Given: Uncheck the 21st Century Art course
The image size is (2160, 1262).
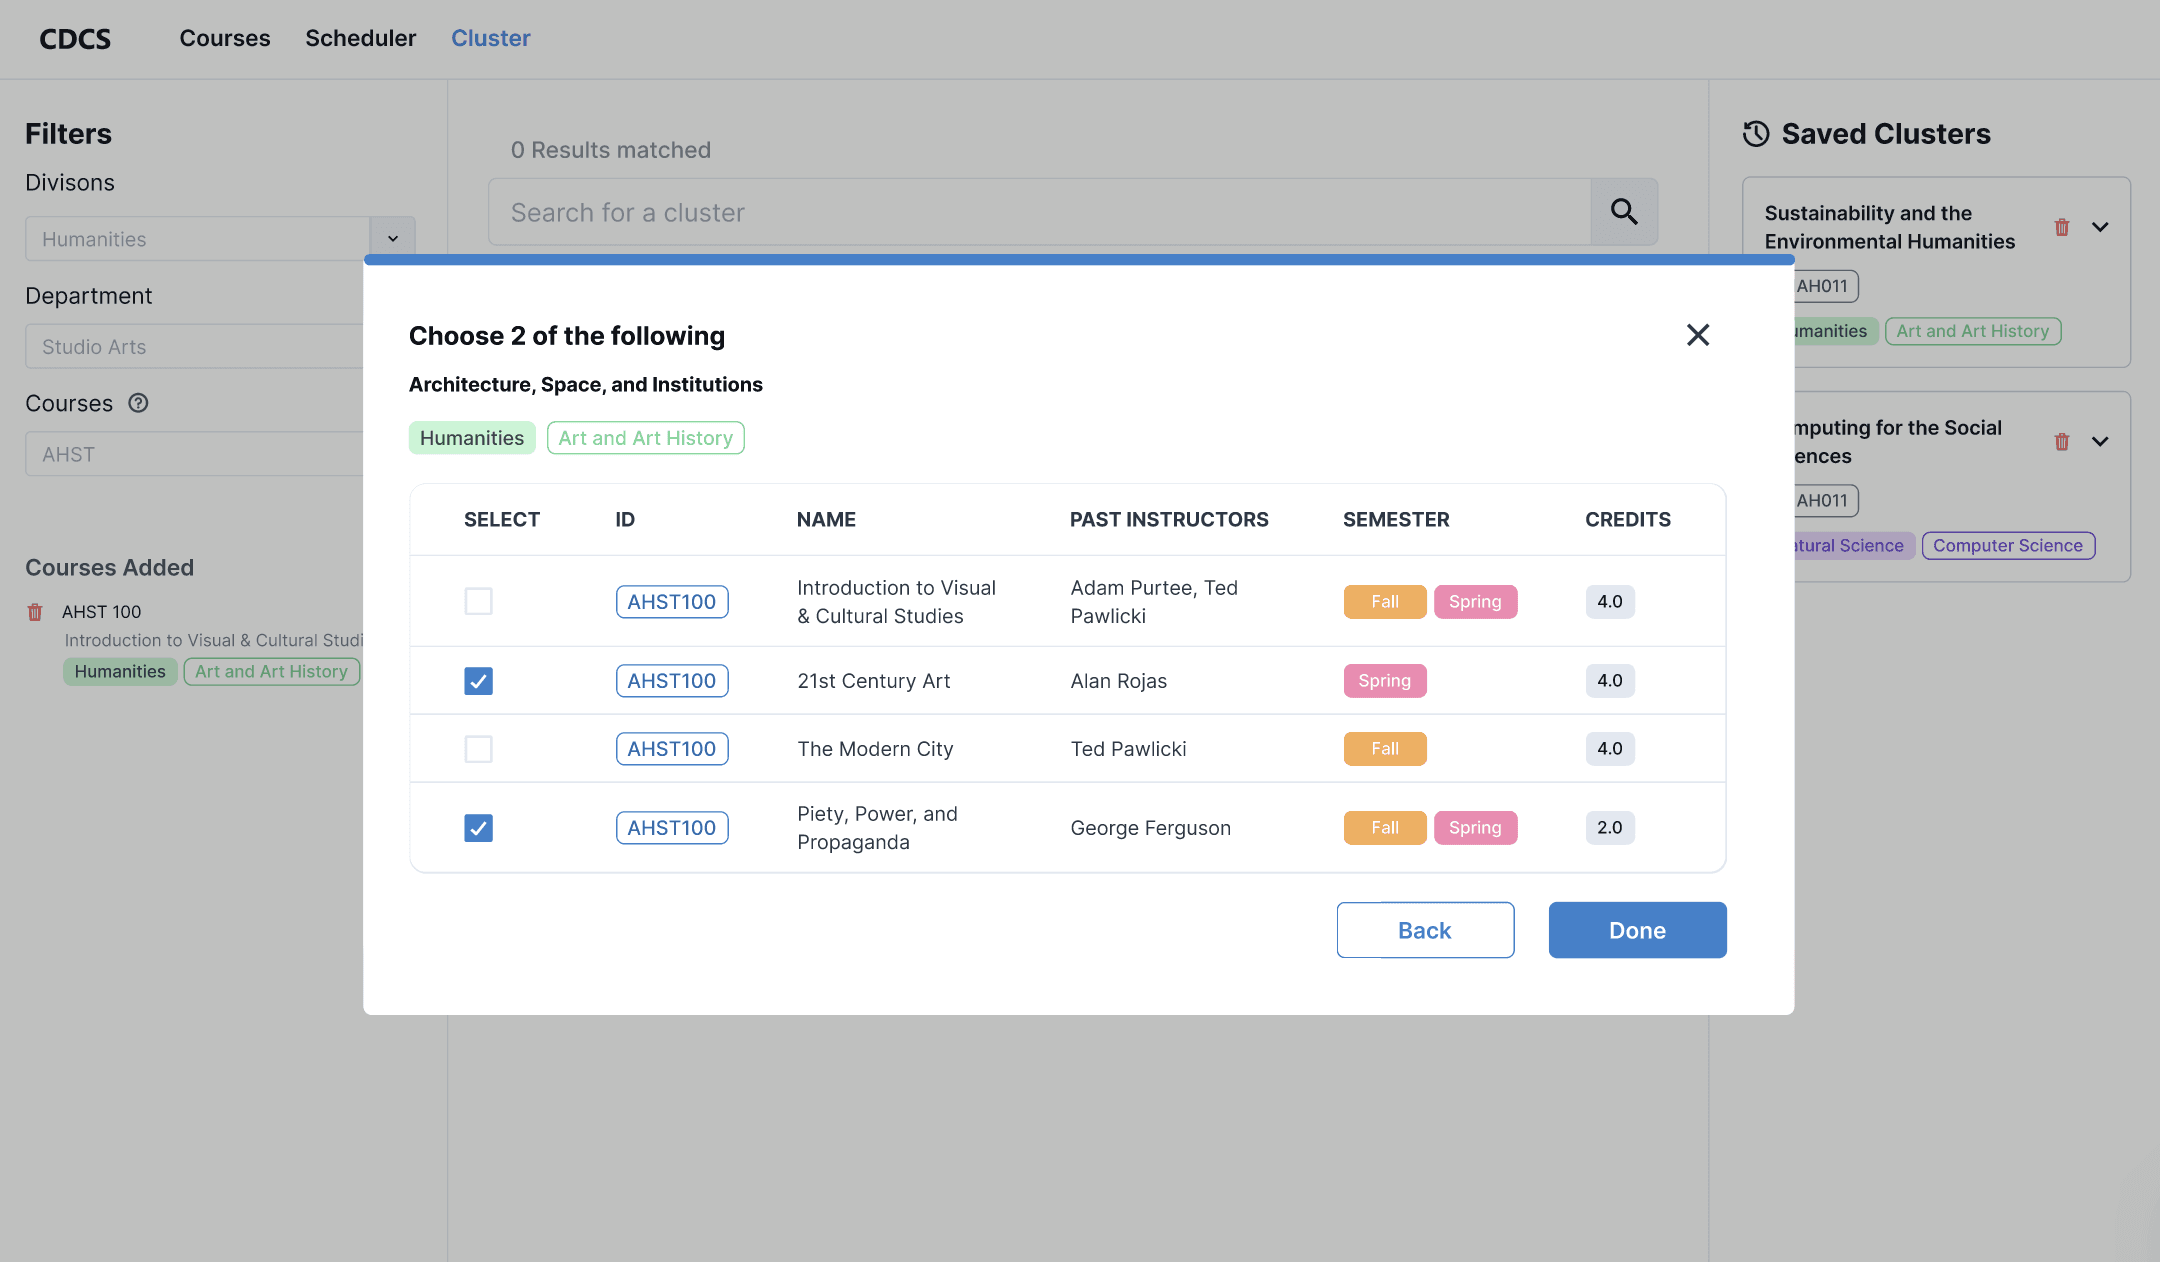Looking at the screenshot, I should (x=478, y=681).
